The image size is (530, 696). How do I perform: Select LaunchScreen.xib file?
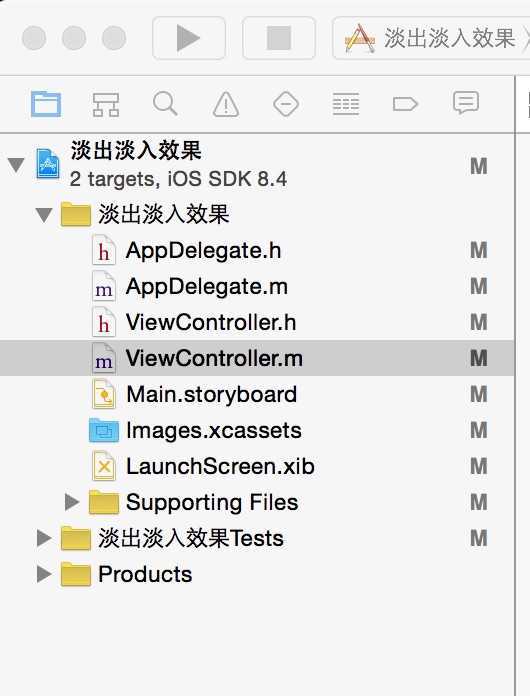(220, 467)
